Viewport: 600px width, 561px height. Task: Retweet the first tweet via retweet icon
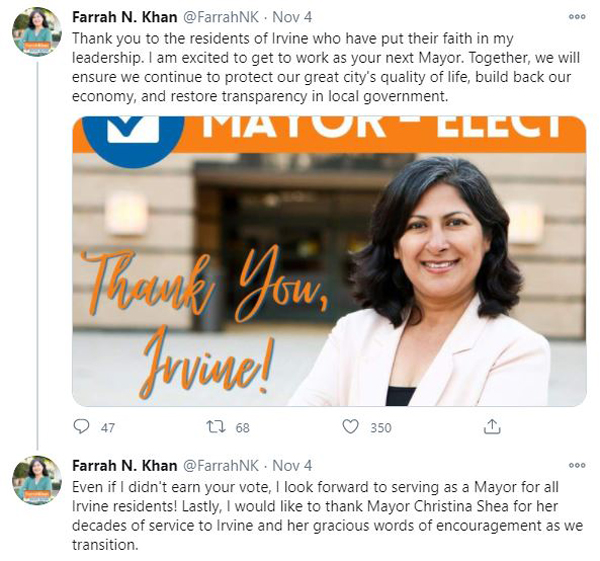(x=216, y=426)
